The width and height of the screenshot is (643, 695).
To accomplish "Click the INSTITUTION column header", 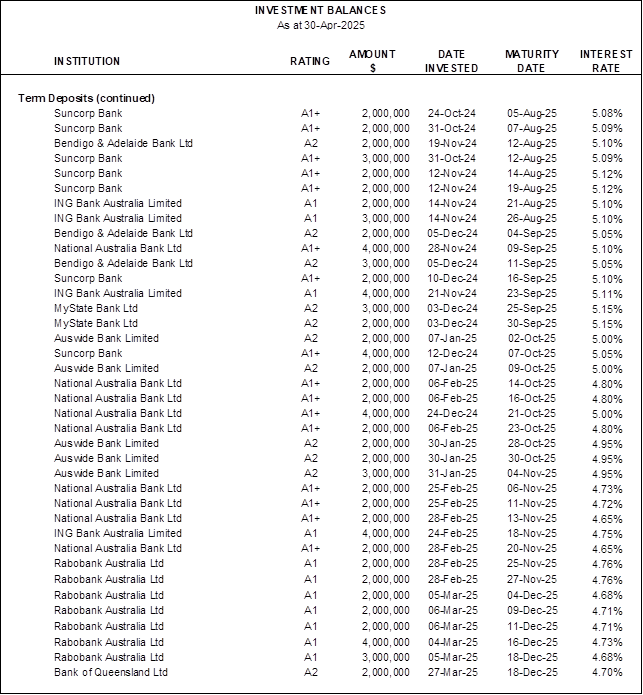I will (x=87, y=61).
